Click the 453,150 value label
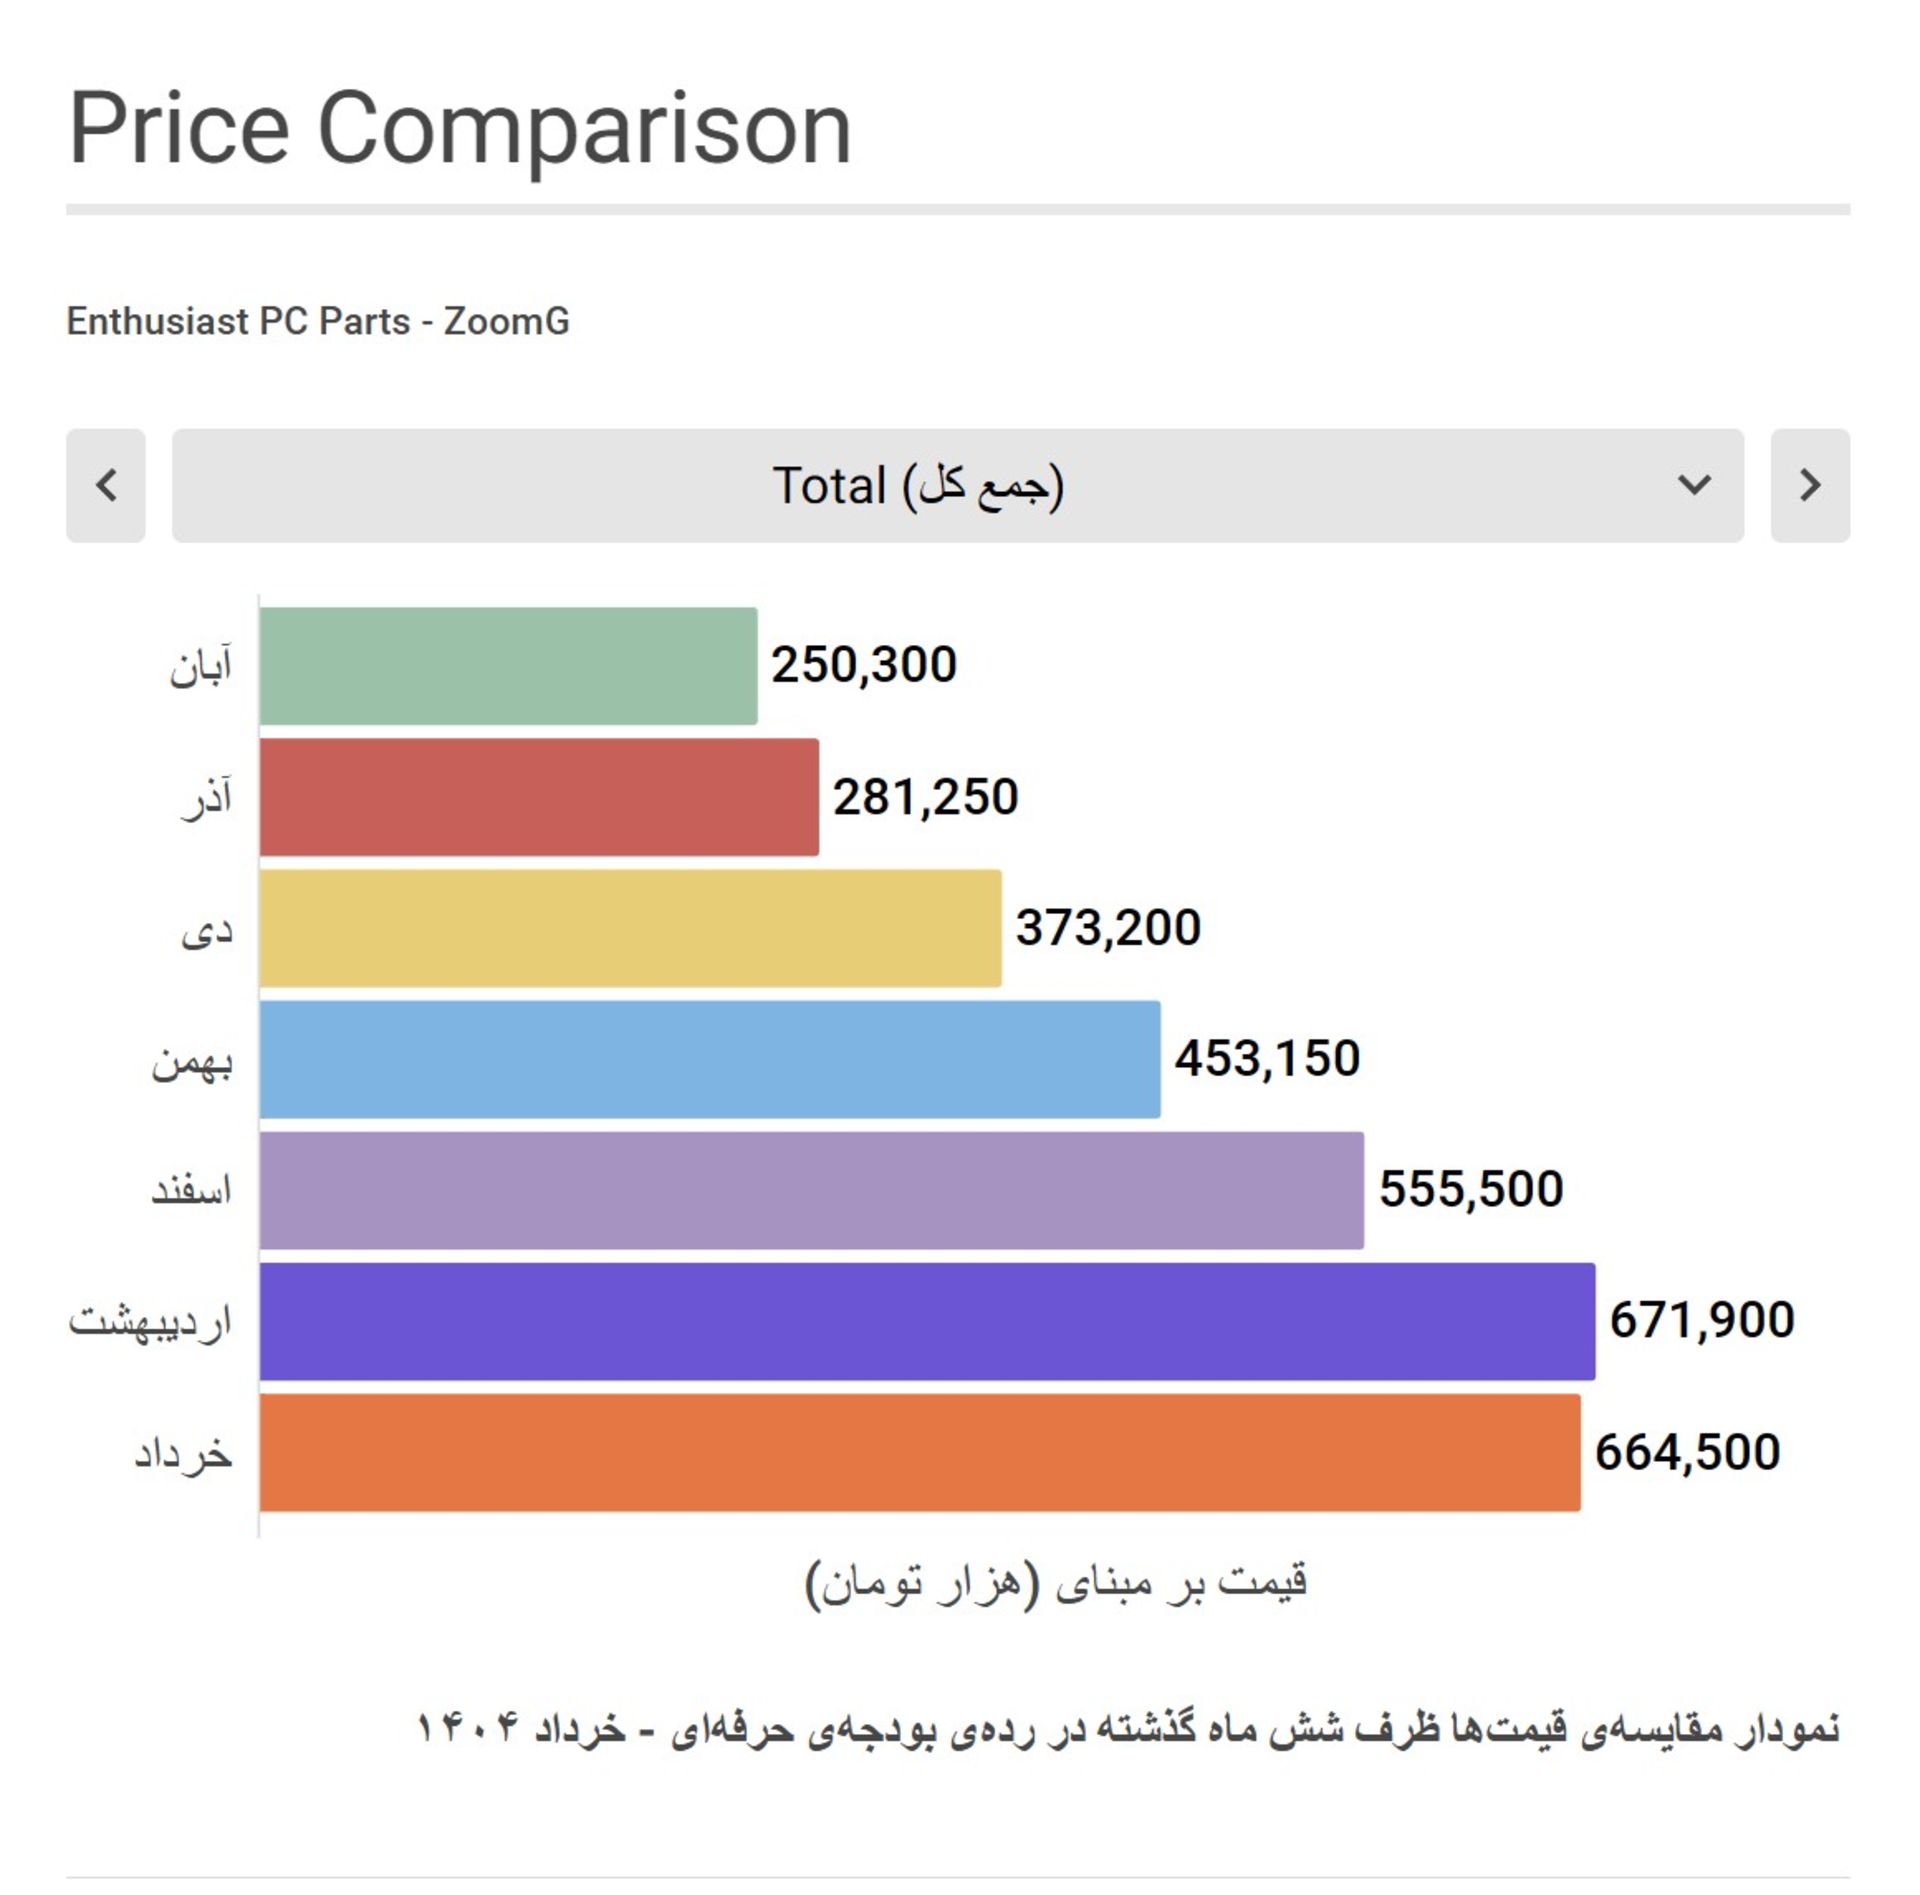This screenshot has width=1920, height=1895. coord(1268,1059)
